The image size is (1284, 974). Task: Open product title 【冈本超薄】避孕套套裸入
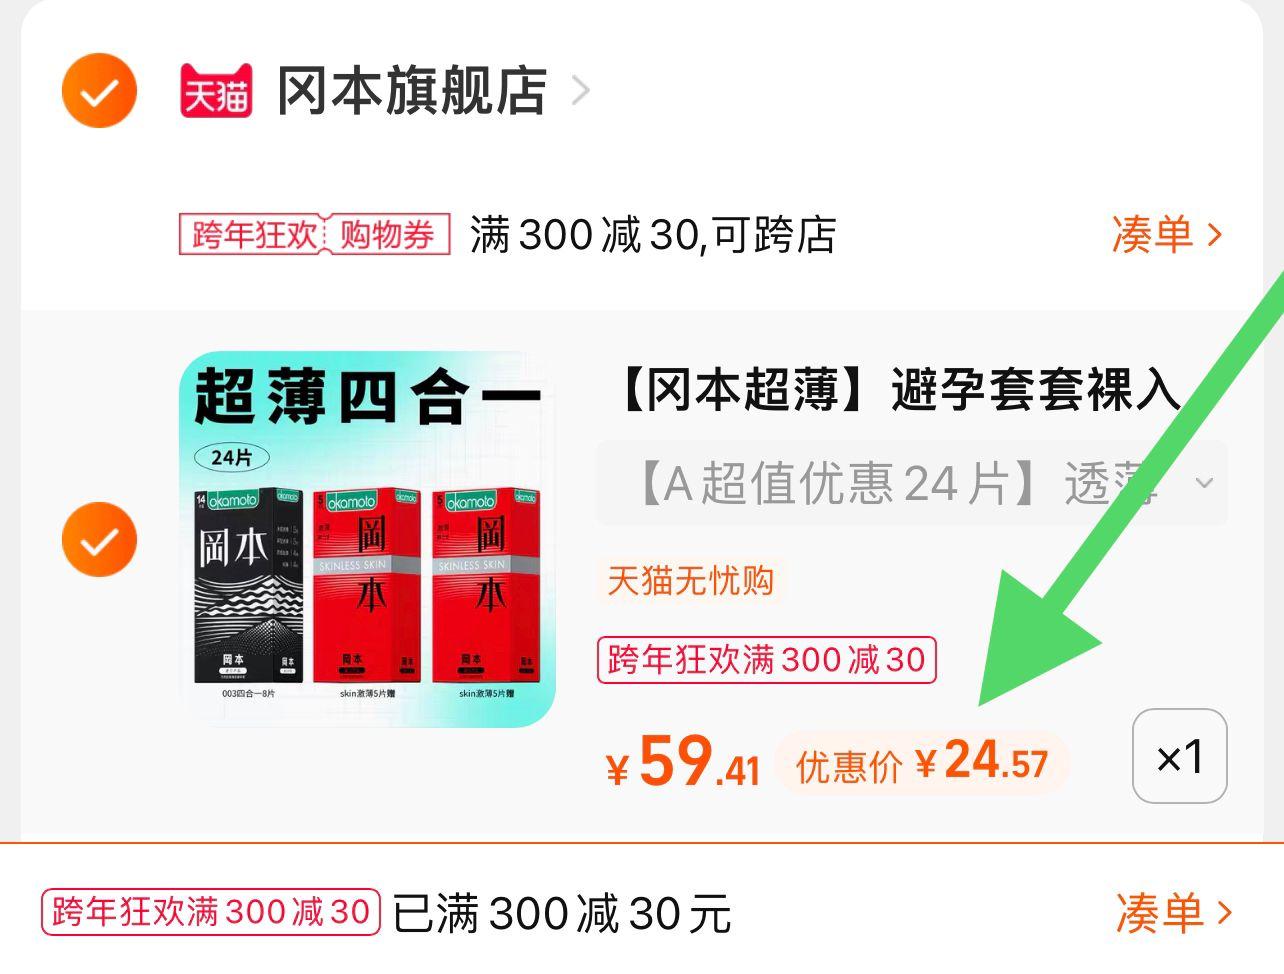click(x=895, y=389)
